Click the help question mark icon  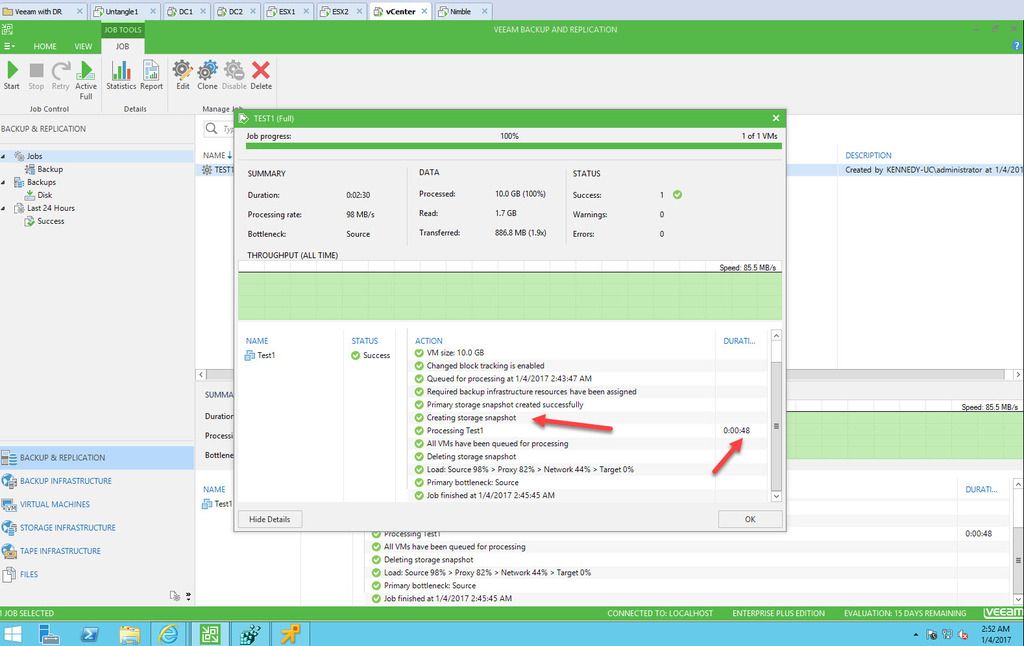point(1016,46)
